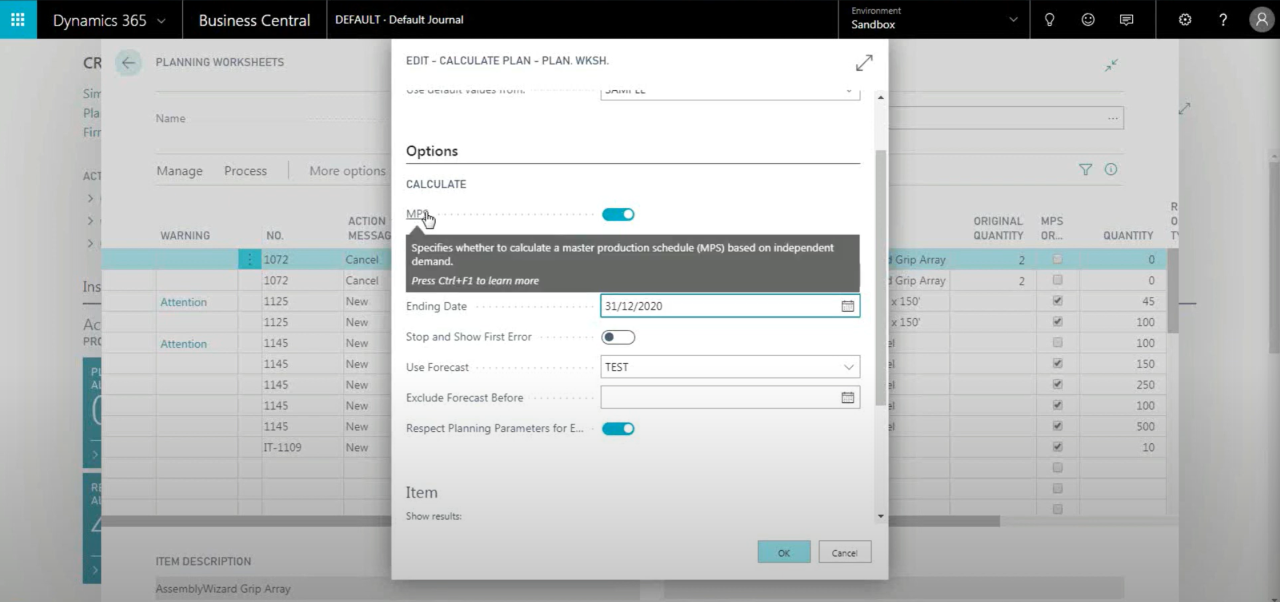Click the ellipsis in Name field
1280x602 pixels.
1113,118
